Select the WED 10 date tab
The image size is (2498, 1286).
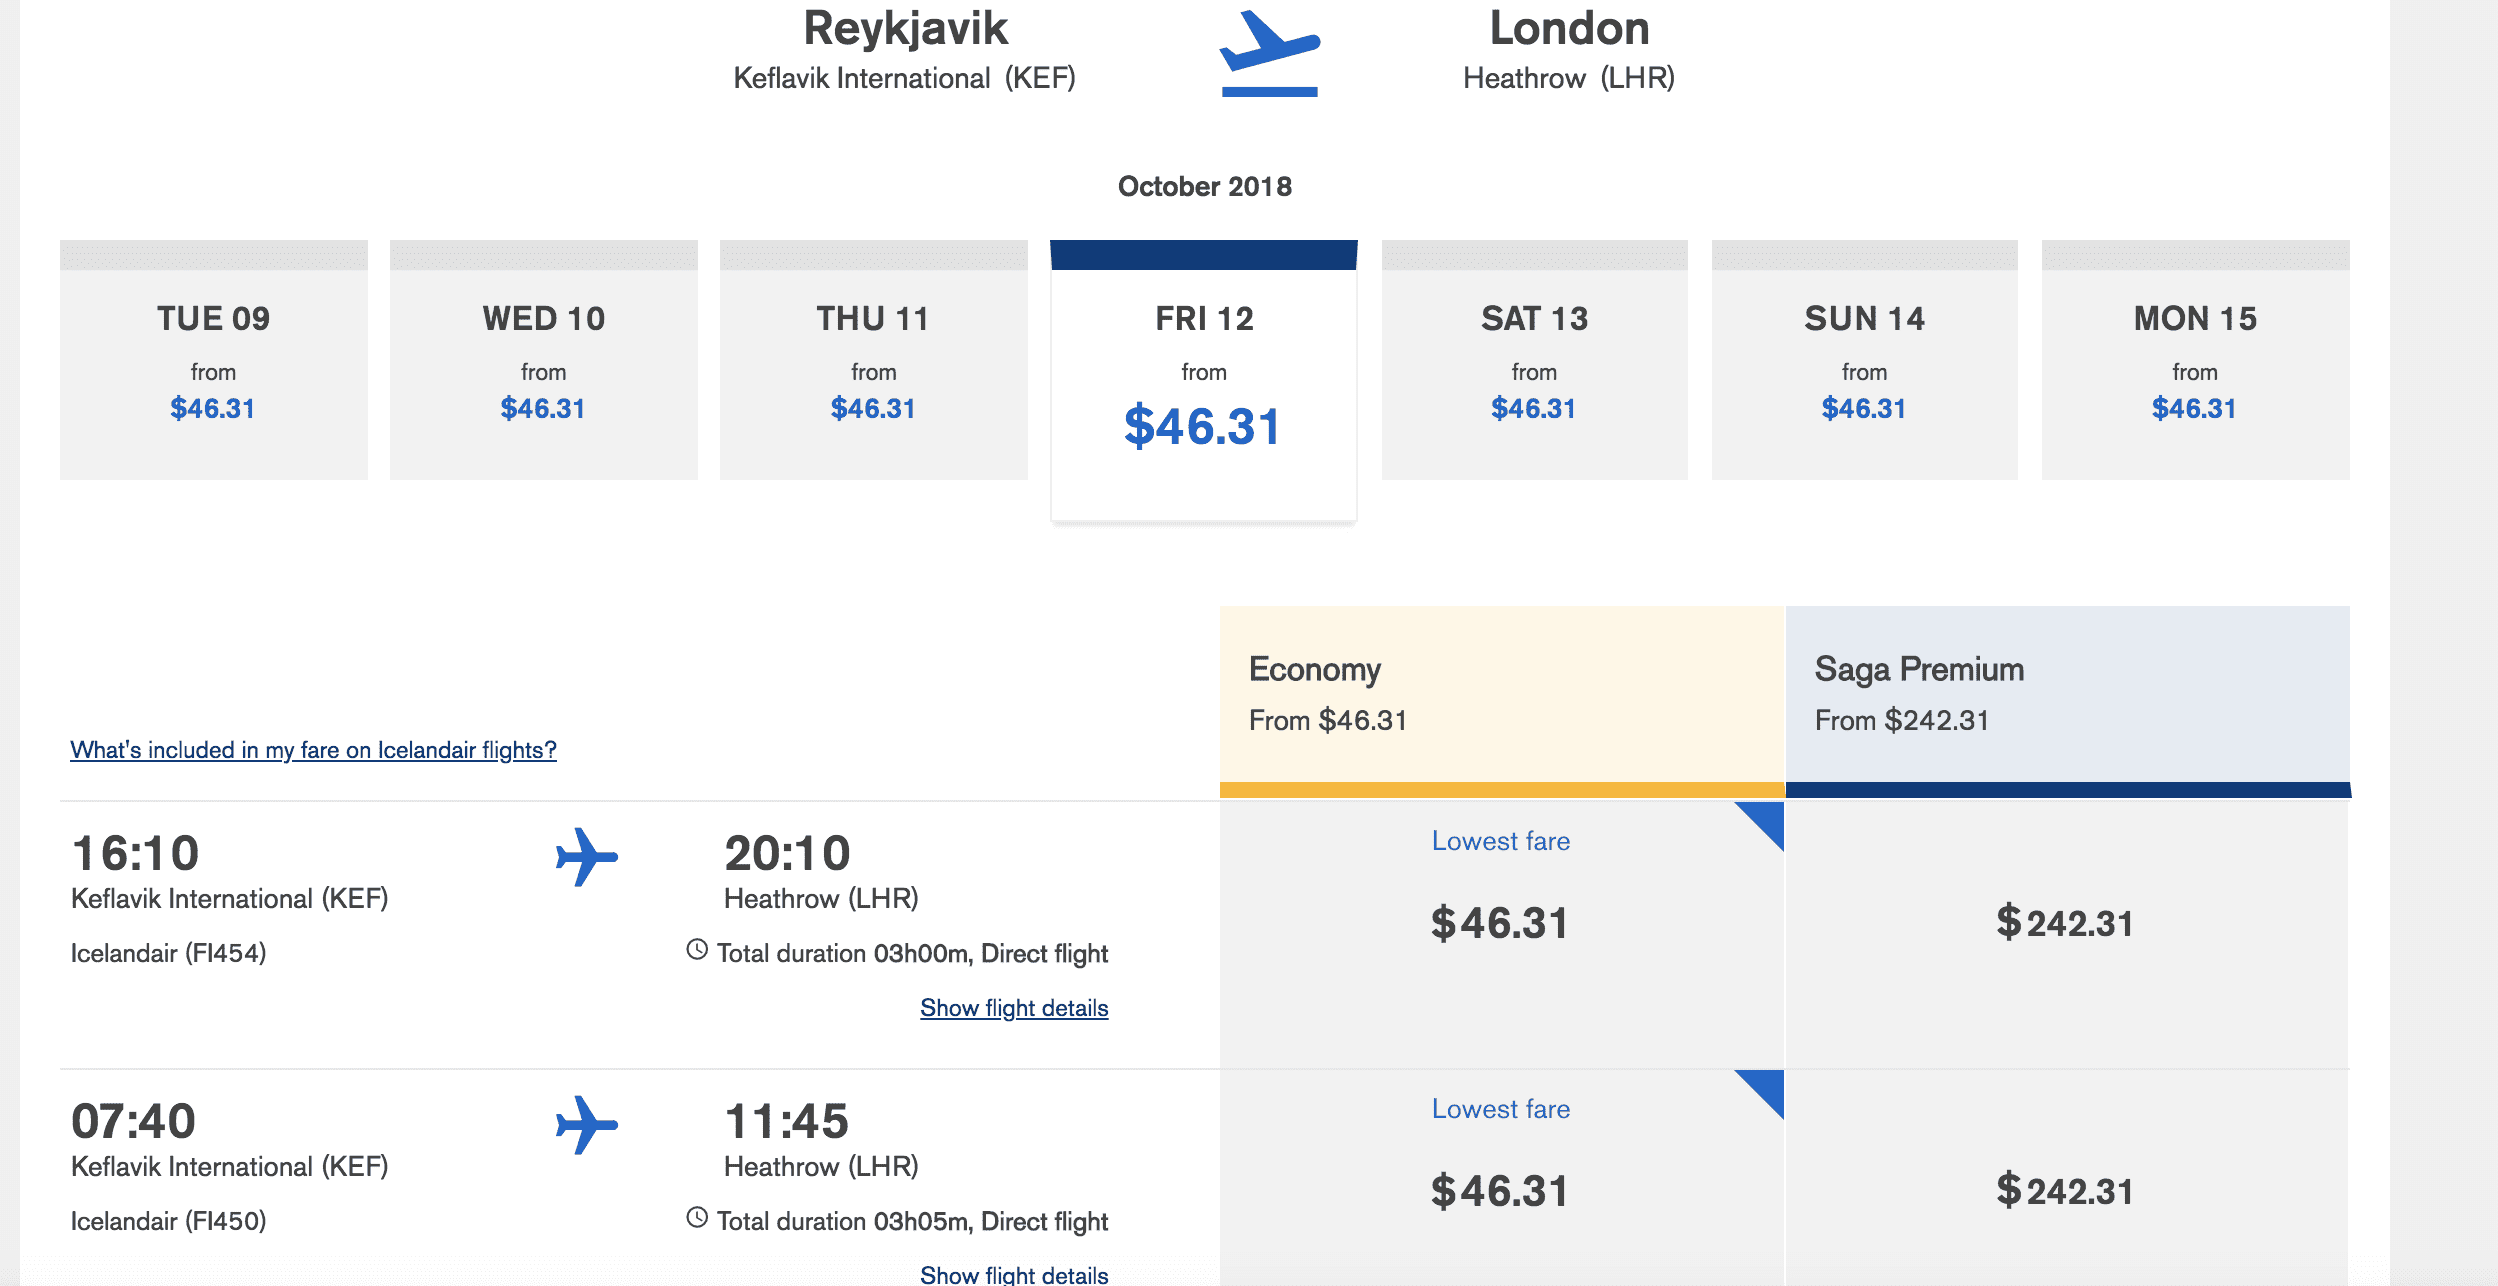pyautogui.click(x=543, y=360)
